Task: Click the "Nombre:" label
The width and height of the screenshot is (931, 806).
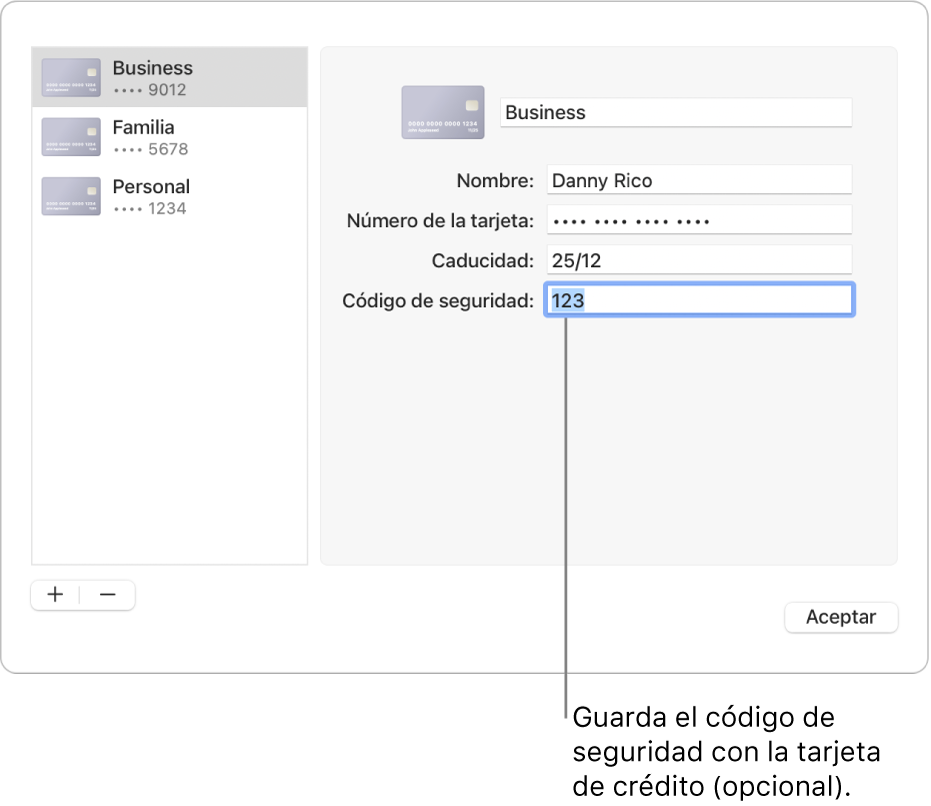Action: point(495,181)
